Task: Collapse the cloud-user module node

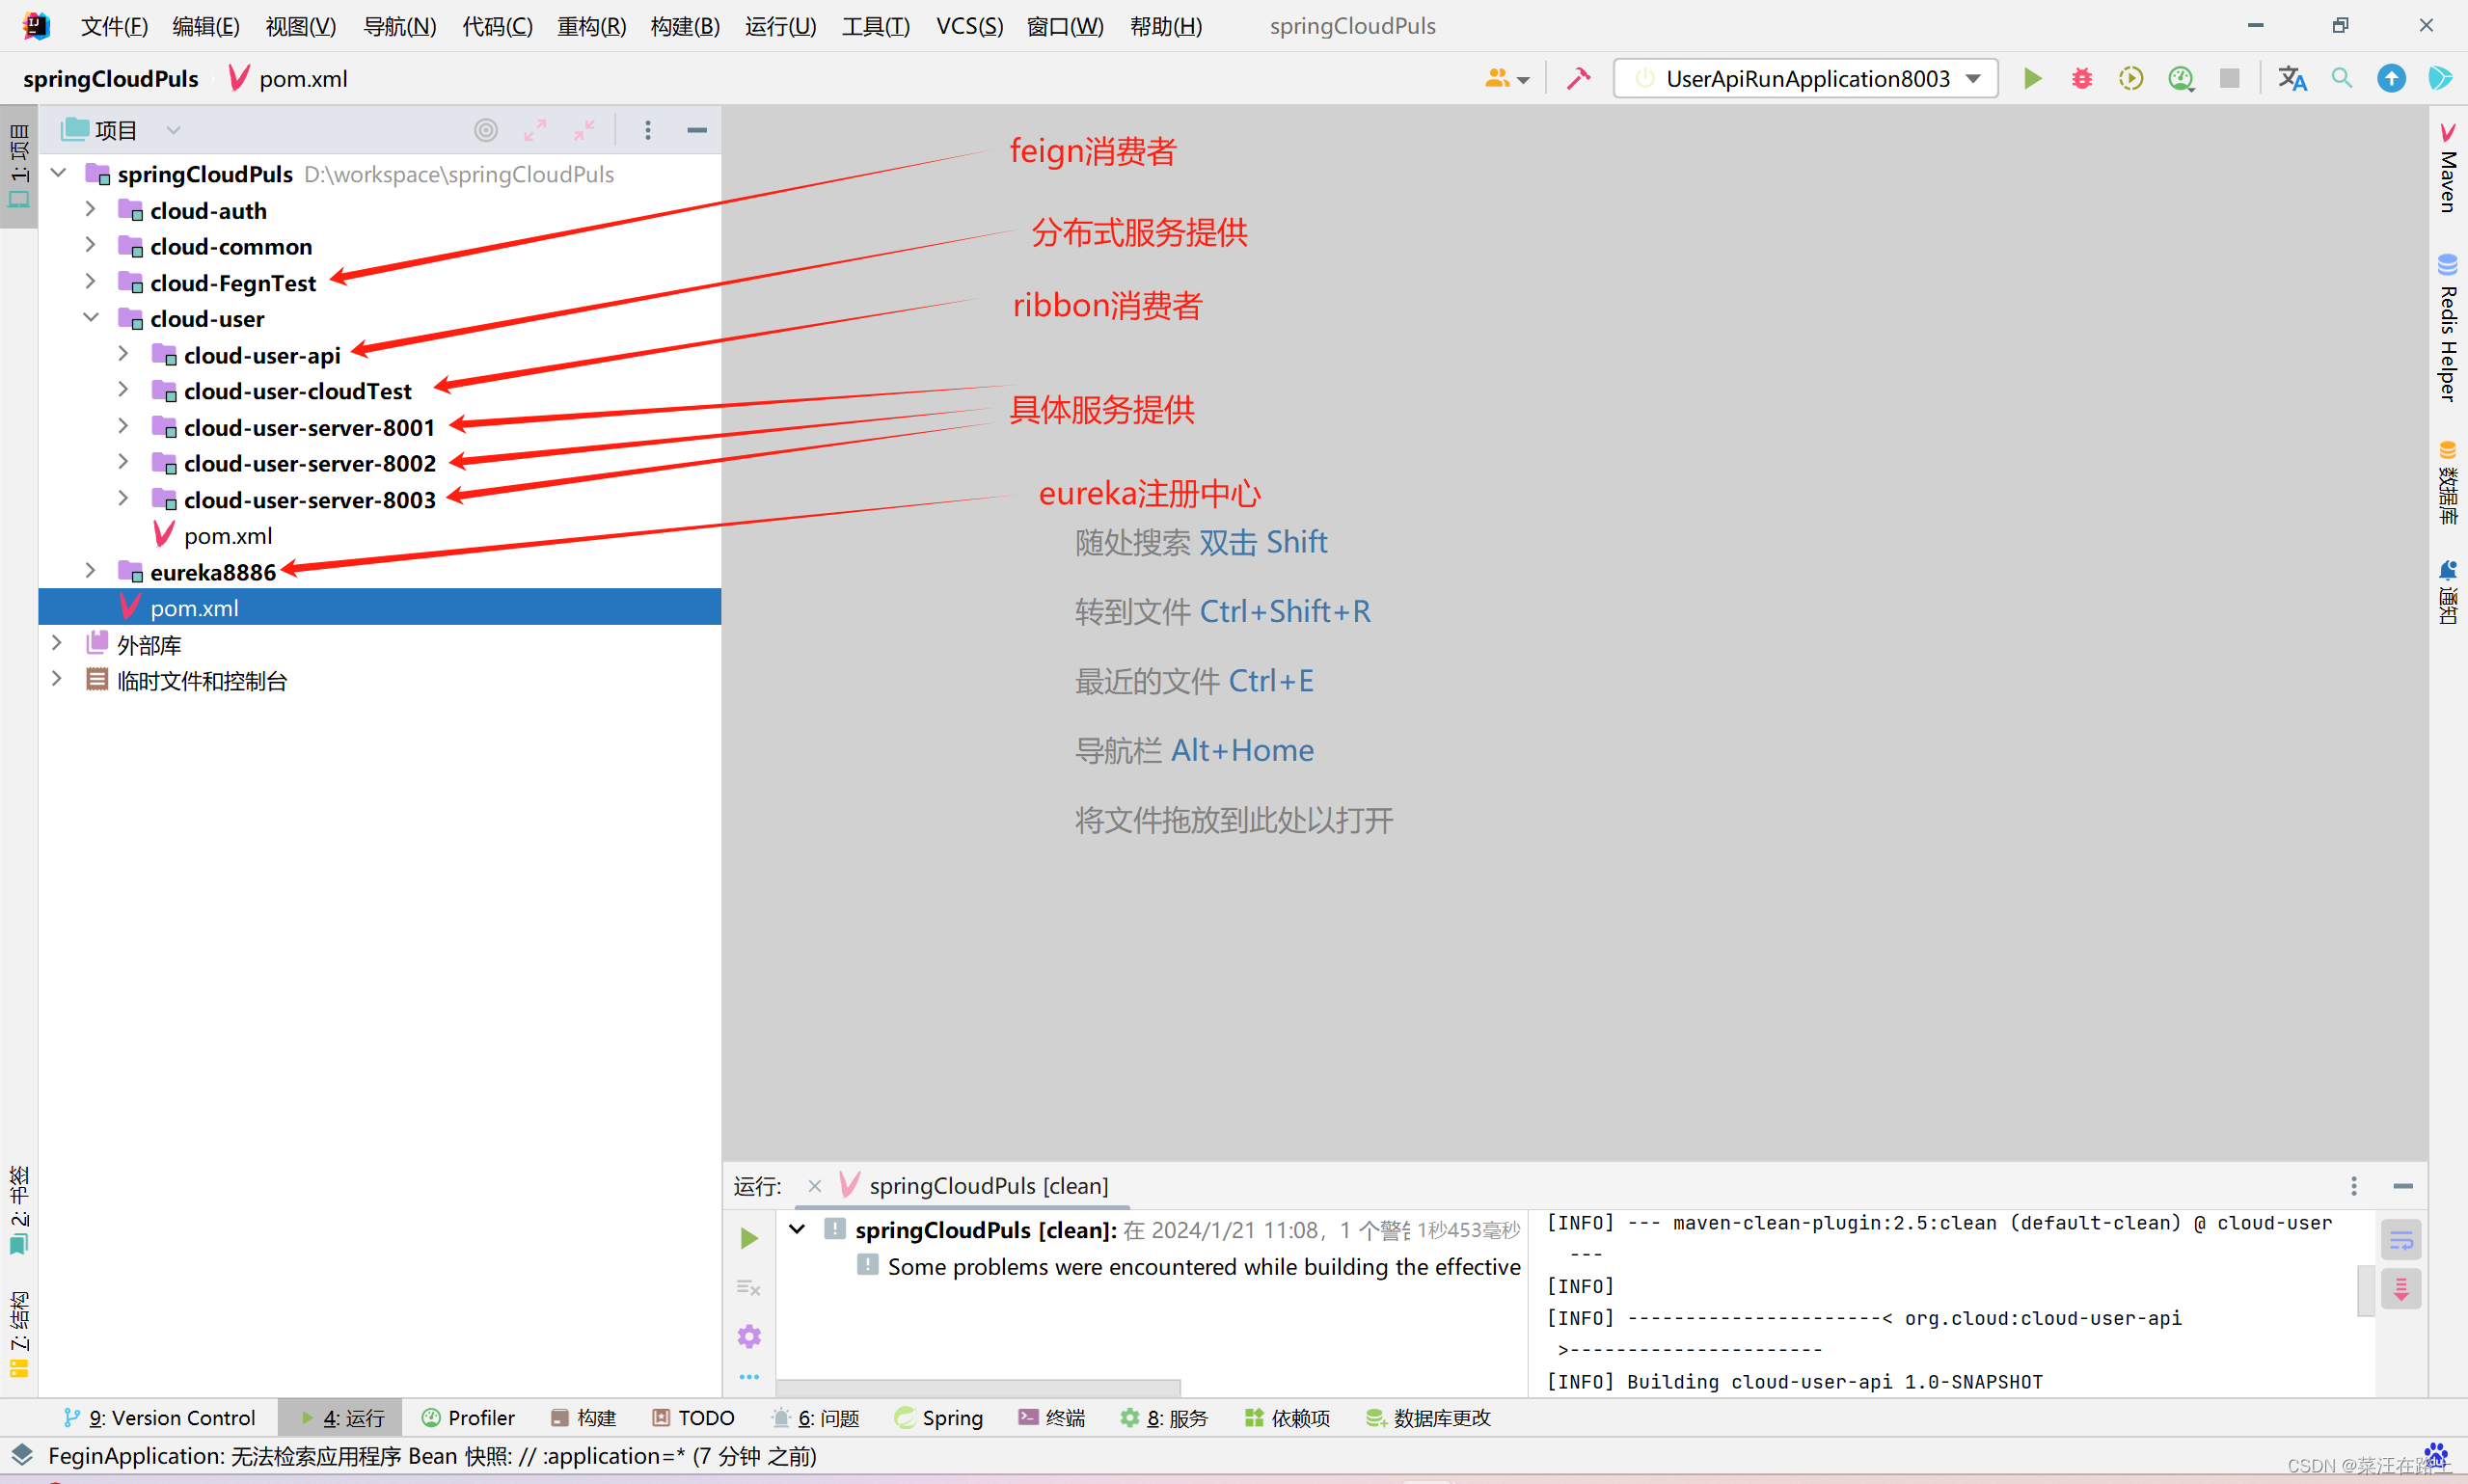Action: [x=91, y=317]
